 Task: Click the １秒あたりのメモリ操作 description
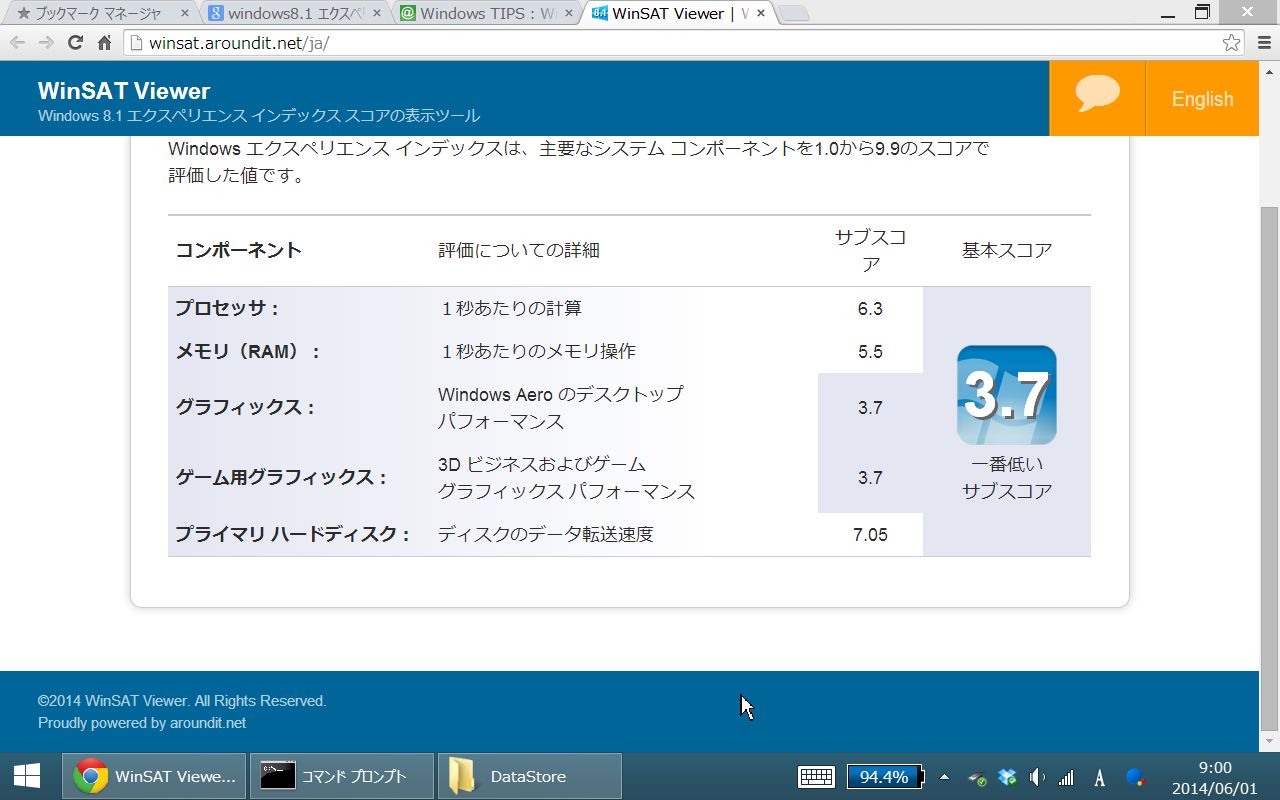(537, 352)
